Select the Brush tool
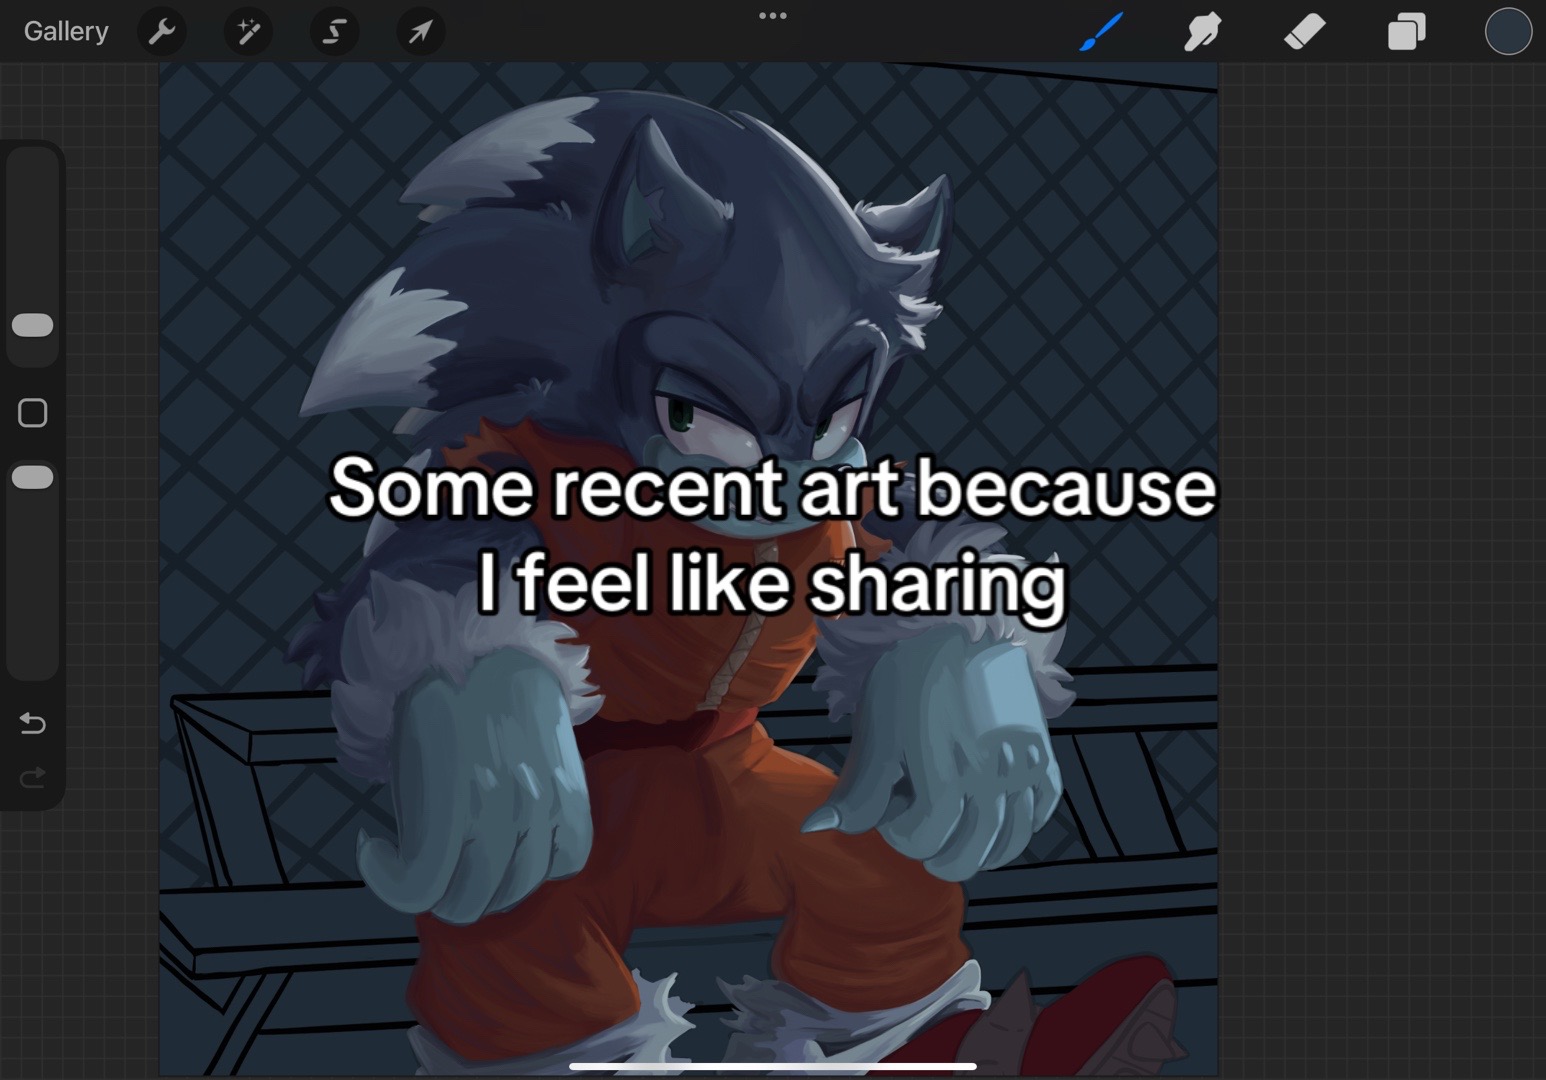The width and height of the screenshot is (1546, 1080). [x=1102, y=32]
